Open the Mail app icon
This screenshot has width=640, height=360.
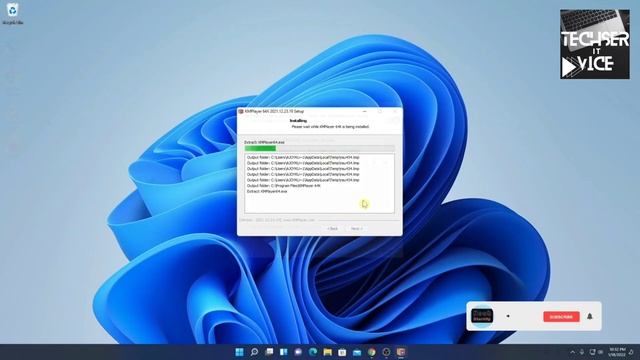pos(357,352)
